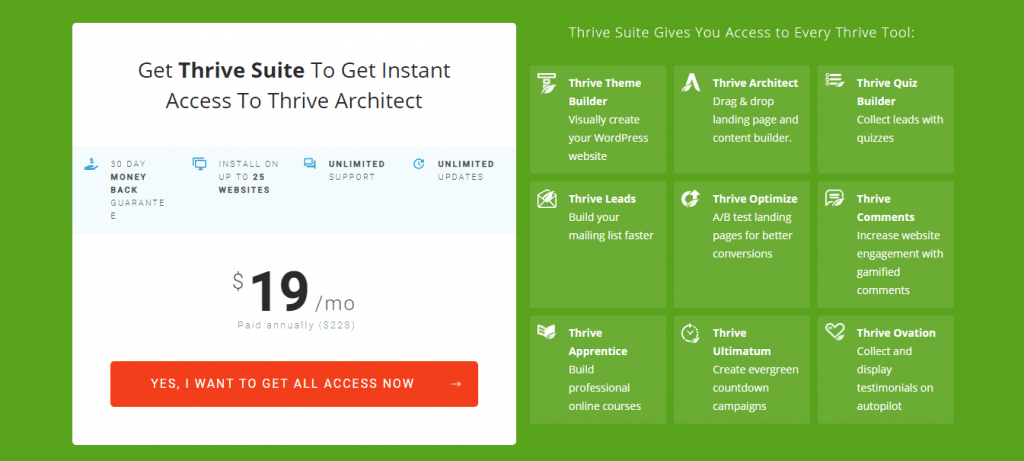This screenshot has height=461, width=1024.
Task: Click the unlimited support chat icon
Action: 310,163
